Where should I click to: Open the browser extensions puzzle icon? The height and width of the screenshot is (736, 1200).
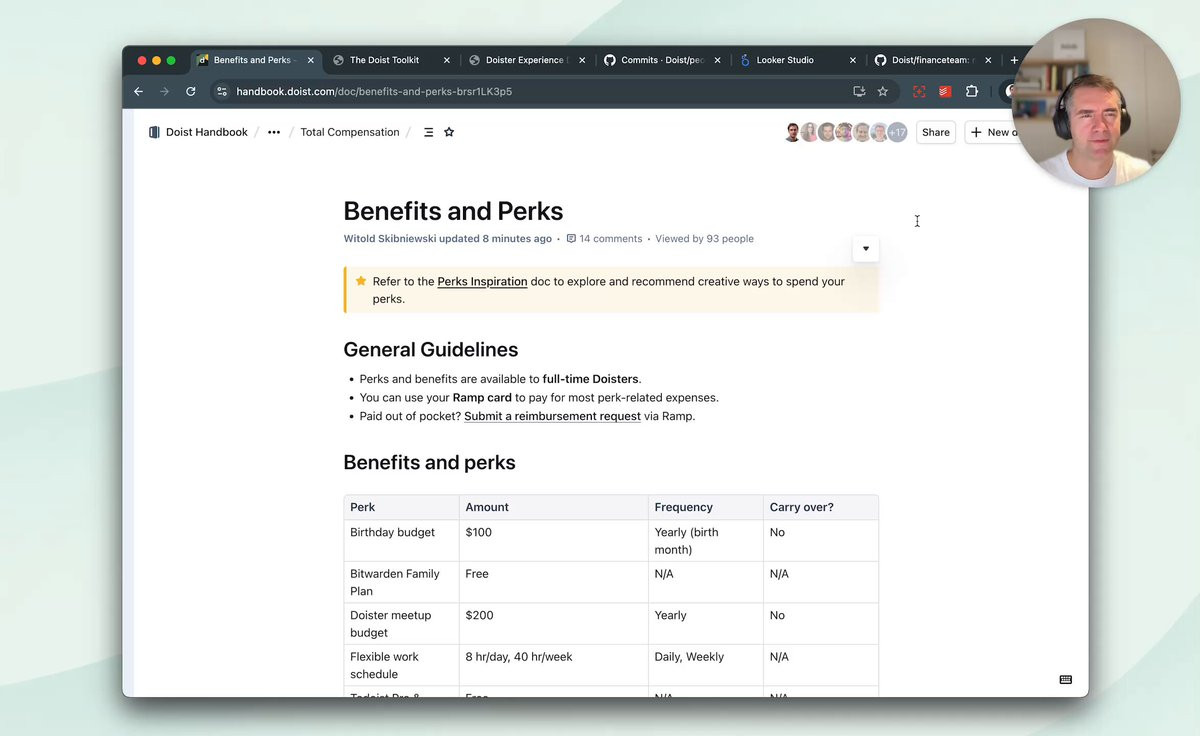pos(971,91)
